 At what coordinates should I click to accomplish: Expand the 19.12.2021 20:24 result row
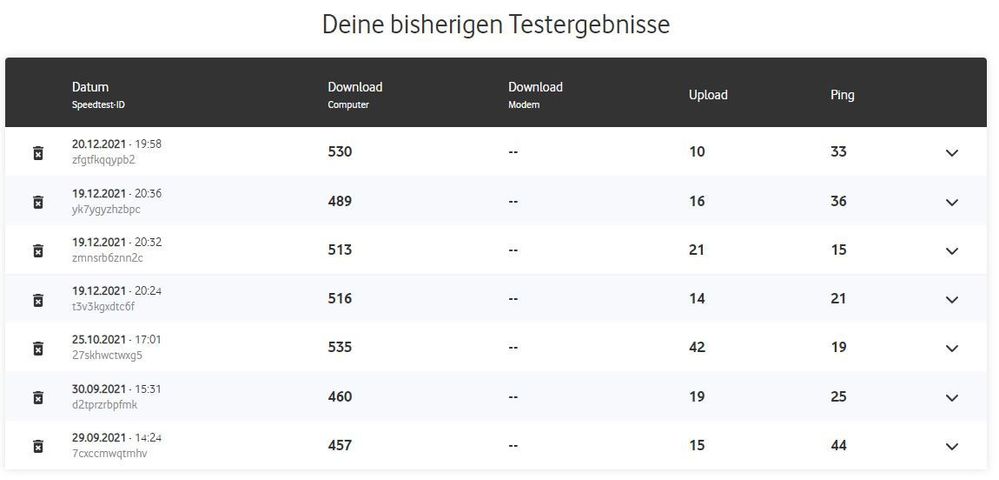coord(951,299)
